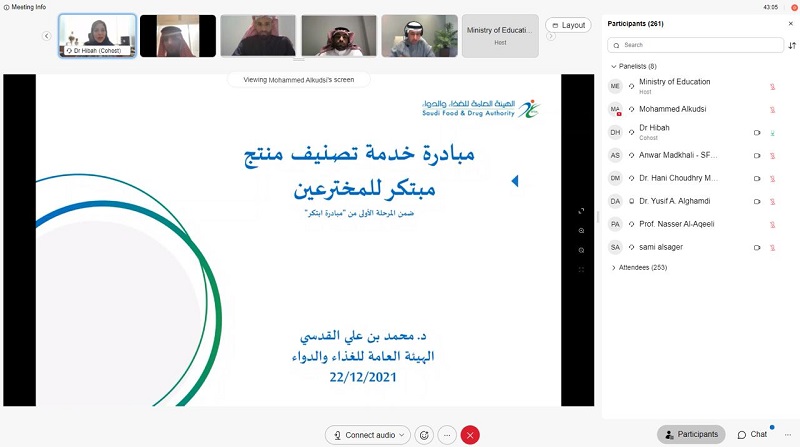Toggle the Participants panel

tap(691, 434)
